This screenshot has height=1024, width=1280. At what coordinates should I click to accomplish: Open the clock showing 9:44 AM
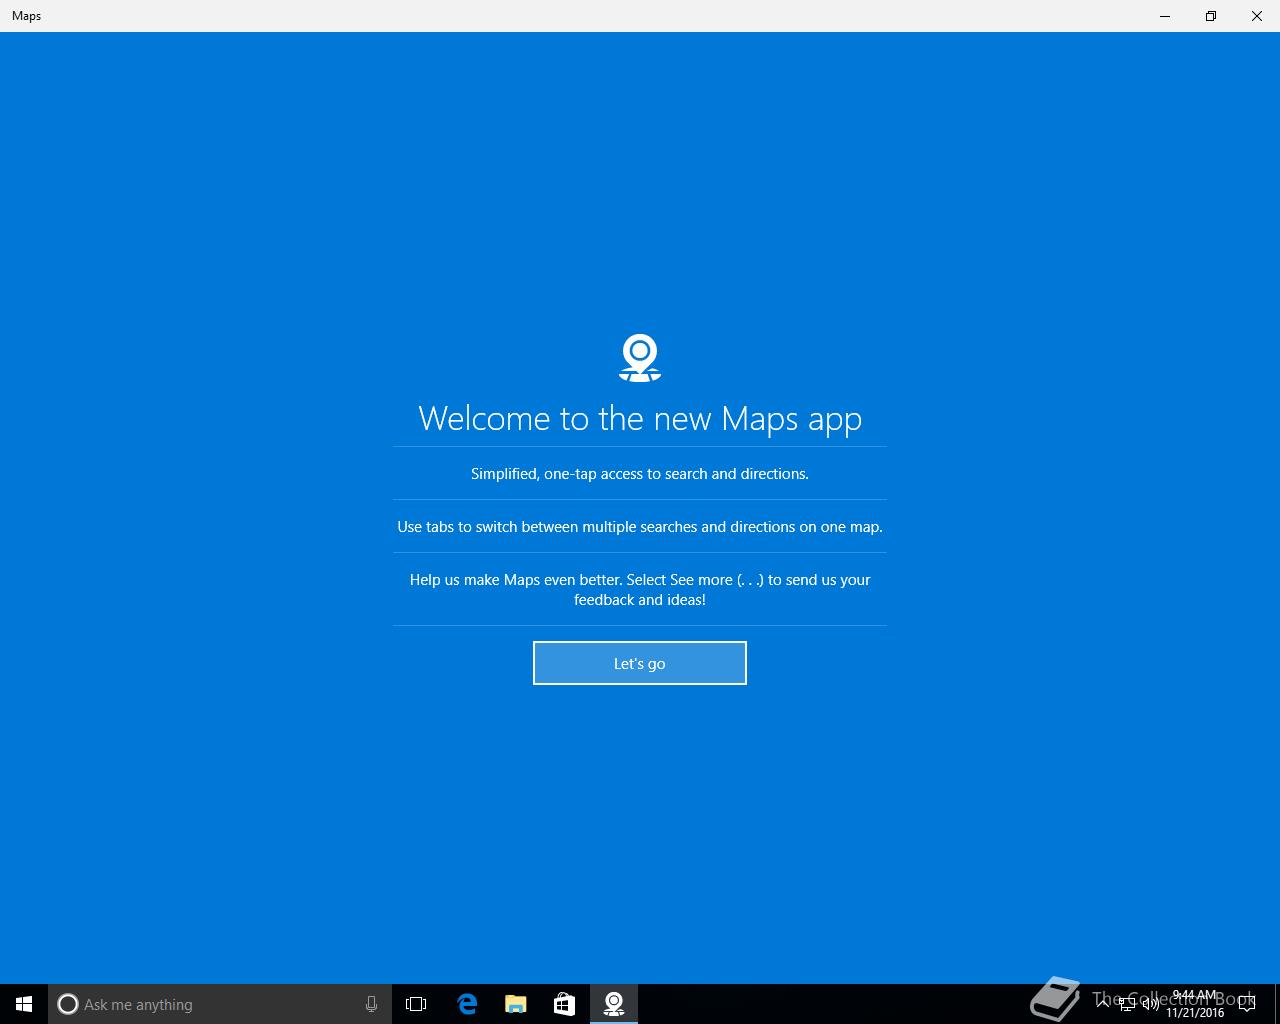click(1195, 1004)
